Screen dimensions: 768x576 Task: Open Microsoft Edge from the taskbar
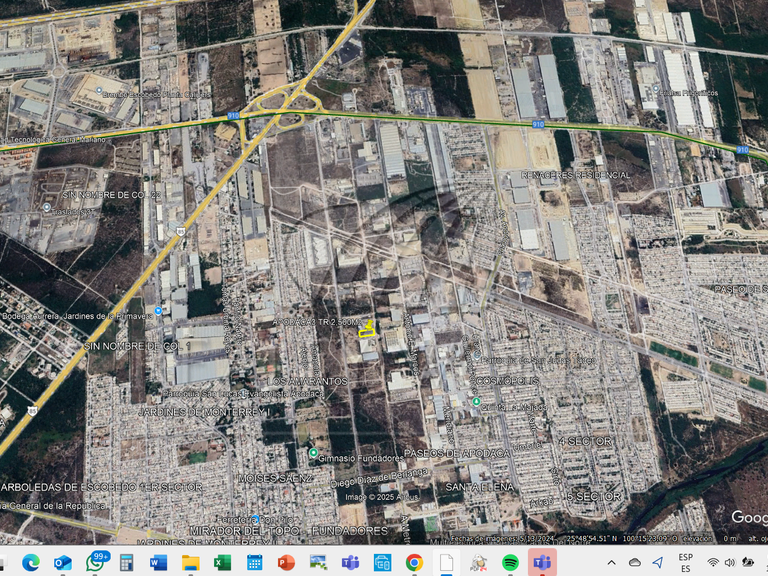pyautogui.click(x=31, y=562)
